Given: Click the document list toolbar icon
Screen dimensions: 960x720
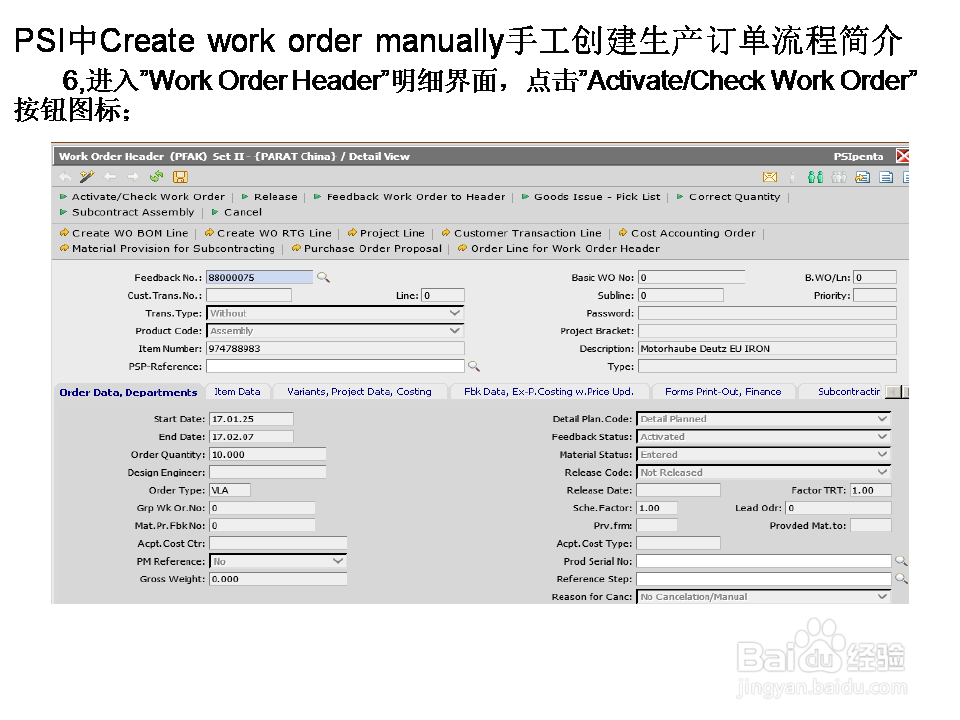Looking at the screenshot, I should point(886,177).
